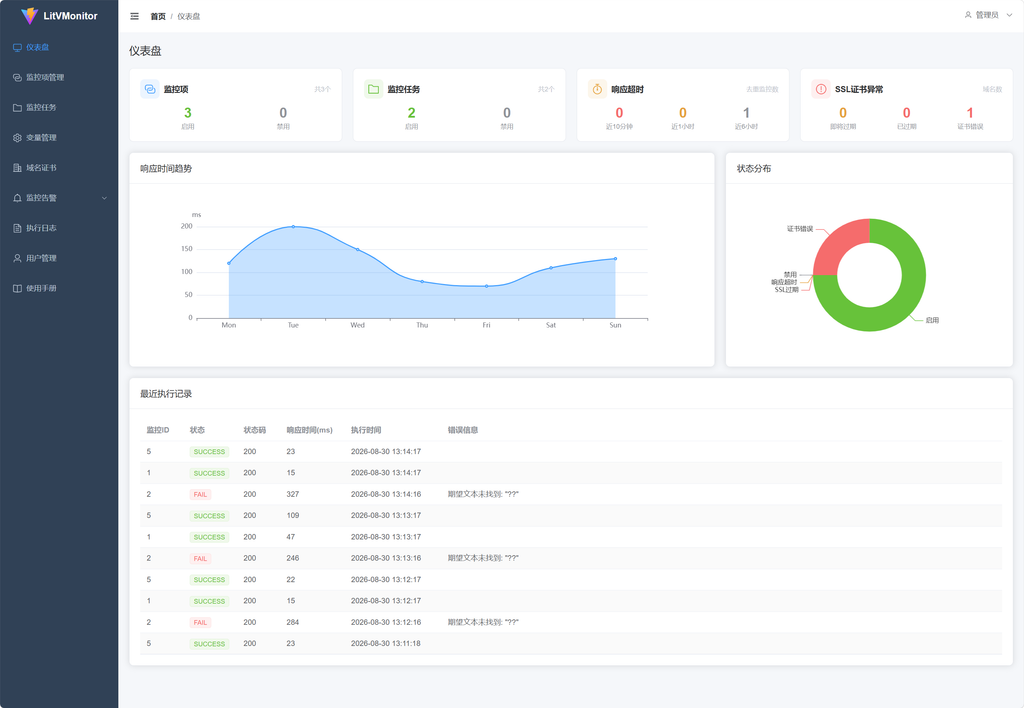Click the 首页 breadcrumb link

coord(158,16)
